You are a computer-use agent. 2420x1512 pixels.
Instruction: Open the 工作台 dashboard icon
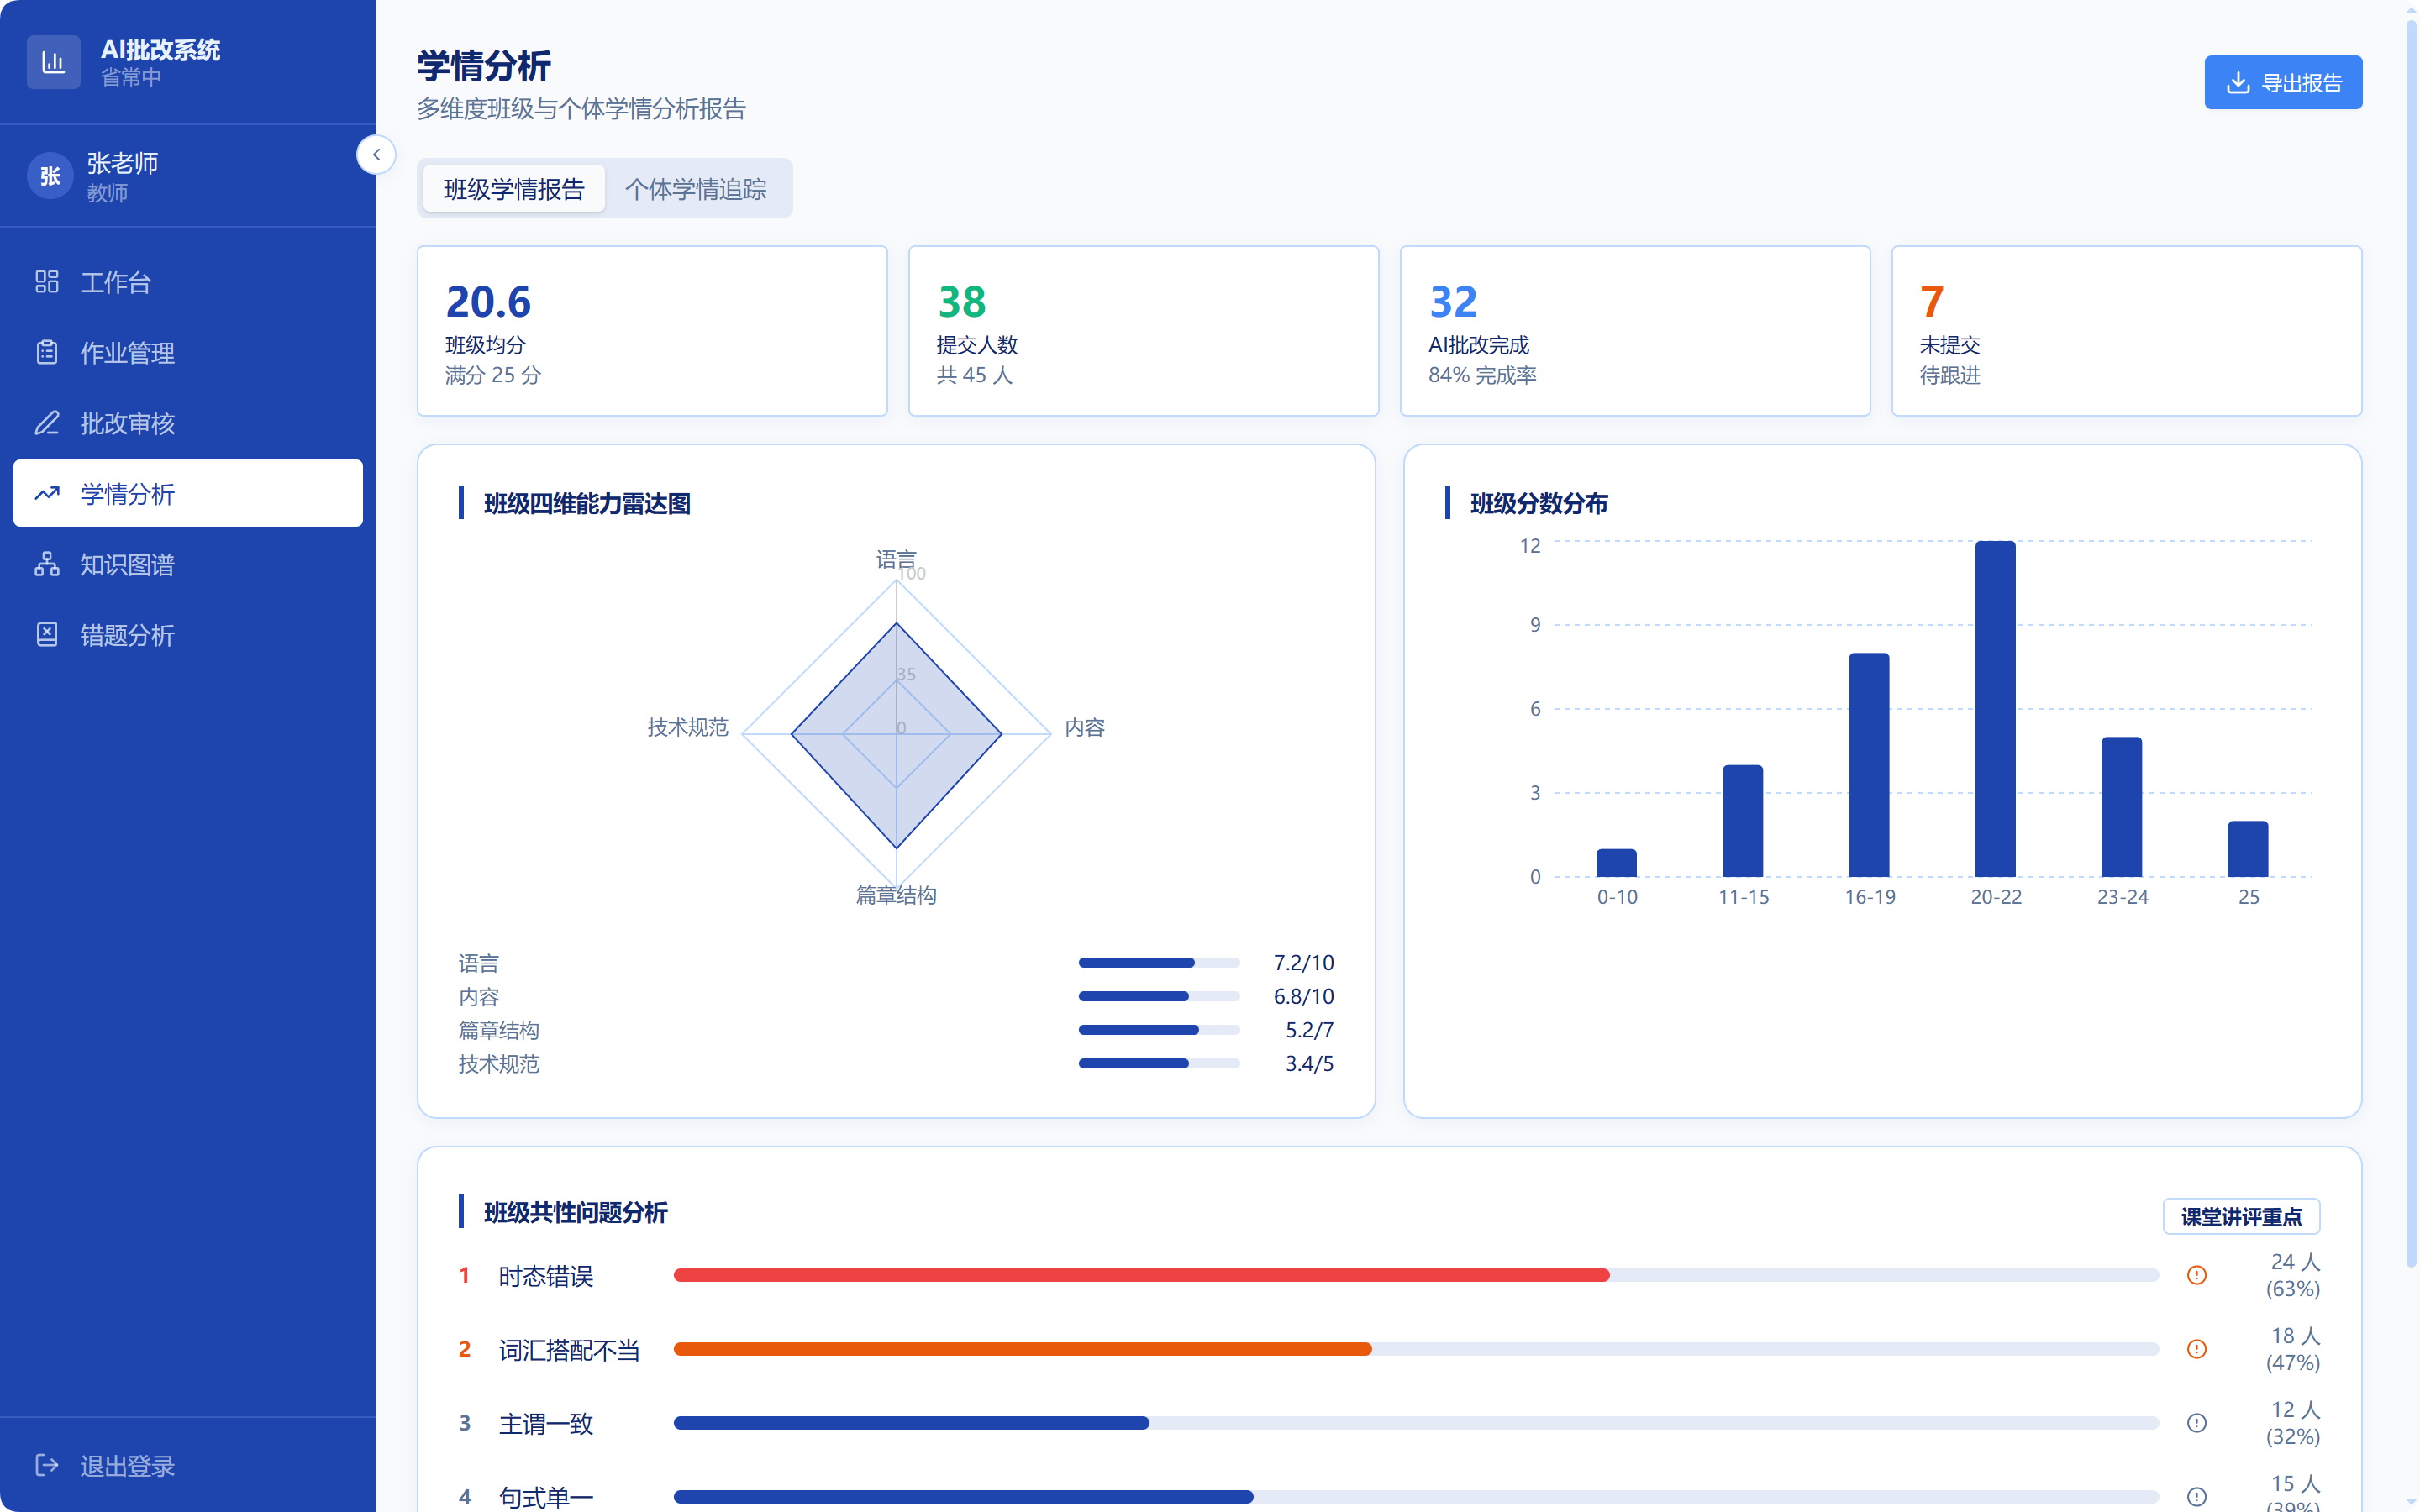coord(47,282)
